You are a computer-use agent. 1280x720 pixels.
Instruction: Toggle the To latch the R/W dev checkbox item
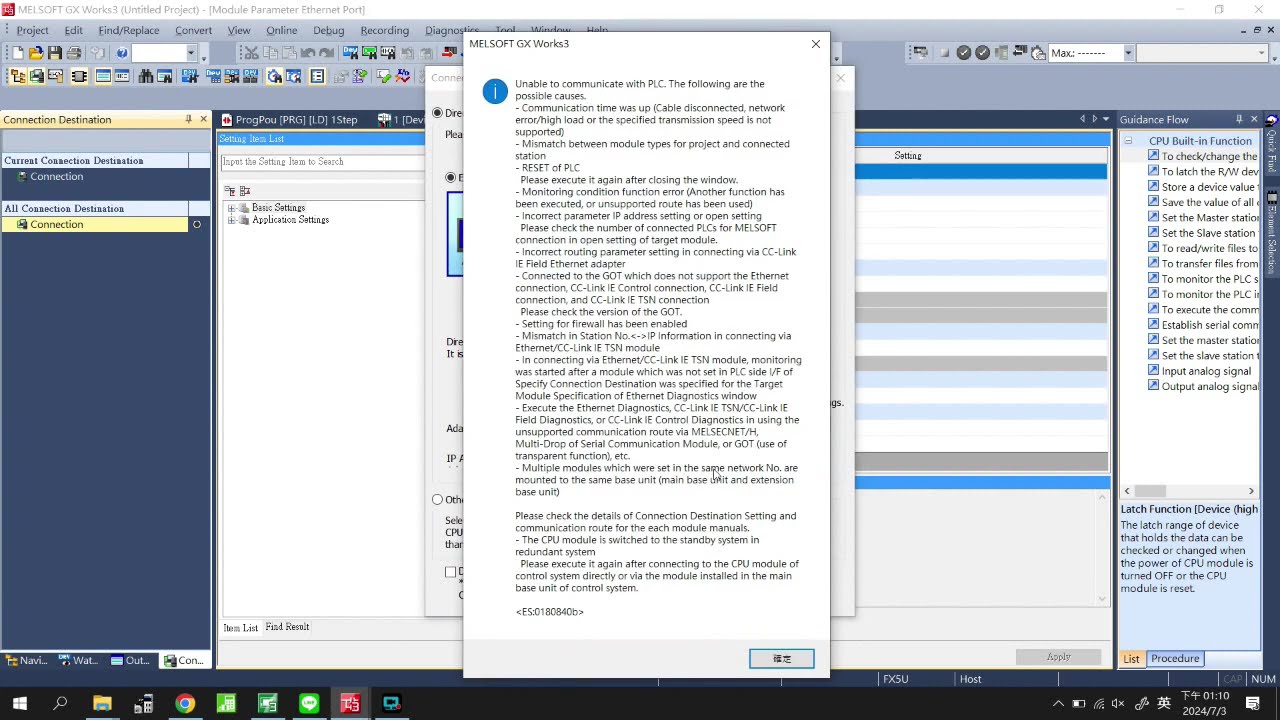pyautogui.click(x=1153, y=171)
